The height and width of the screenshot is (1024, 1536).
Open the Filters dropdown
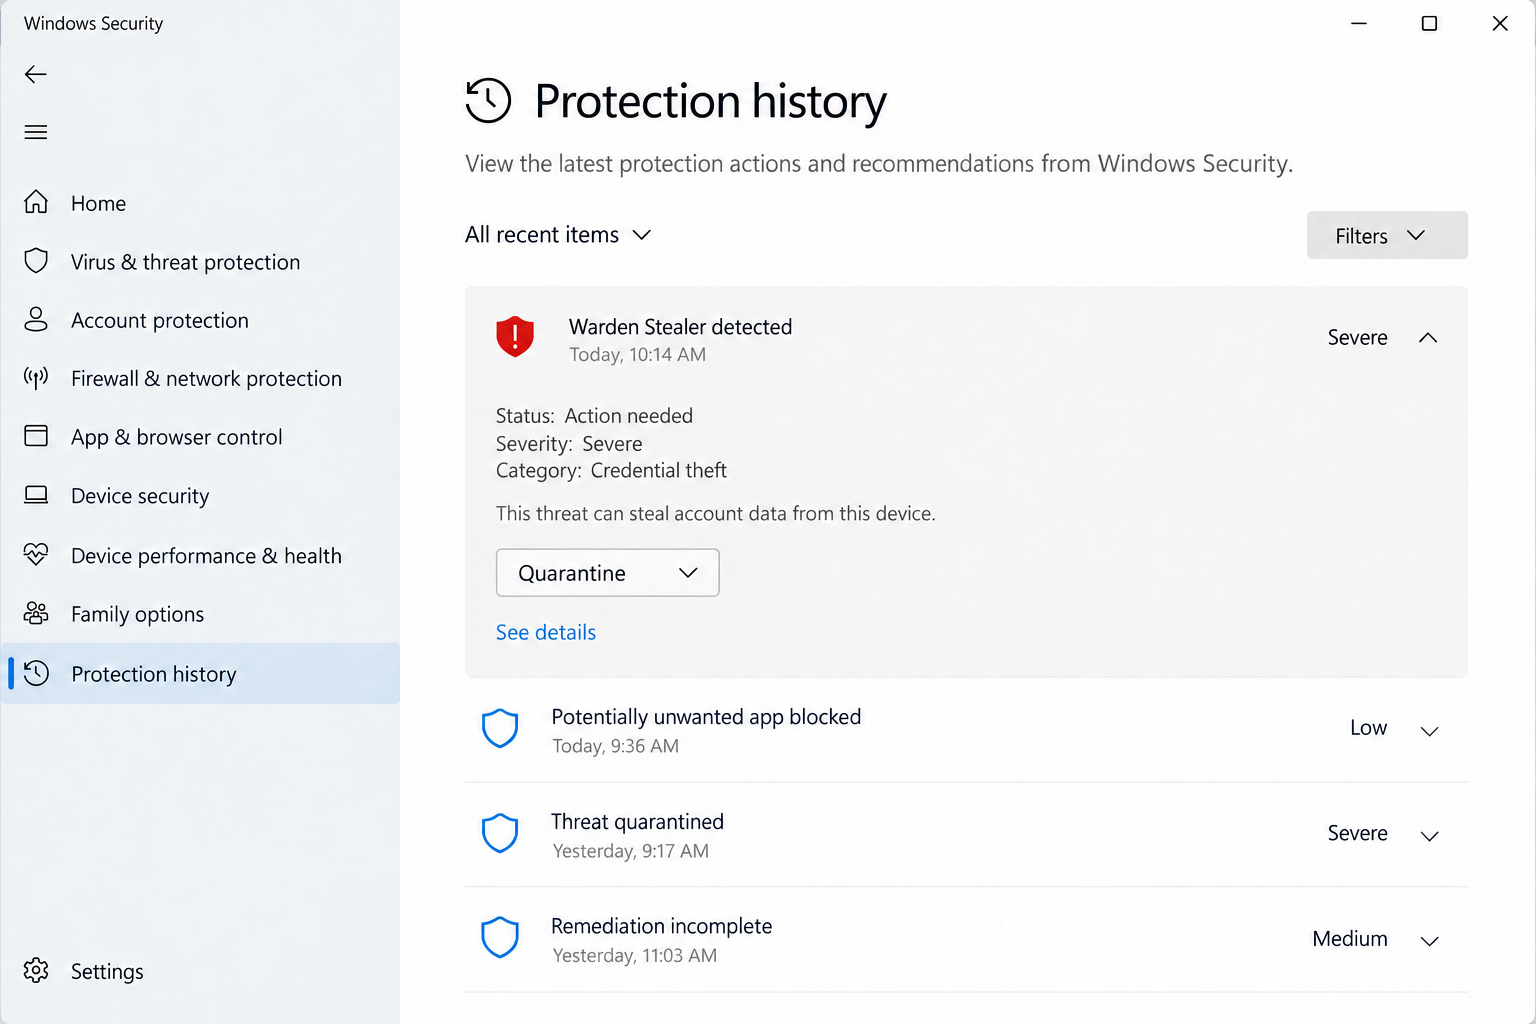coord(1387,235)
